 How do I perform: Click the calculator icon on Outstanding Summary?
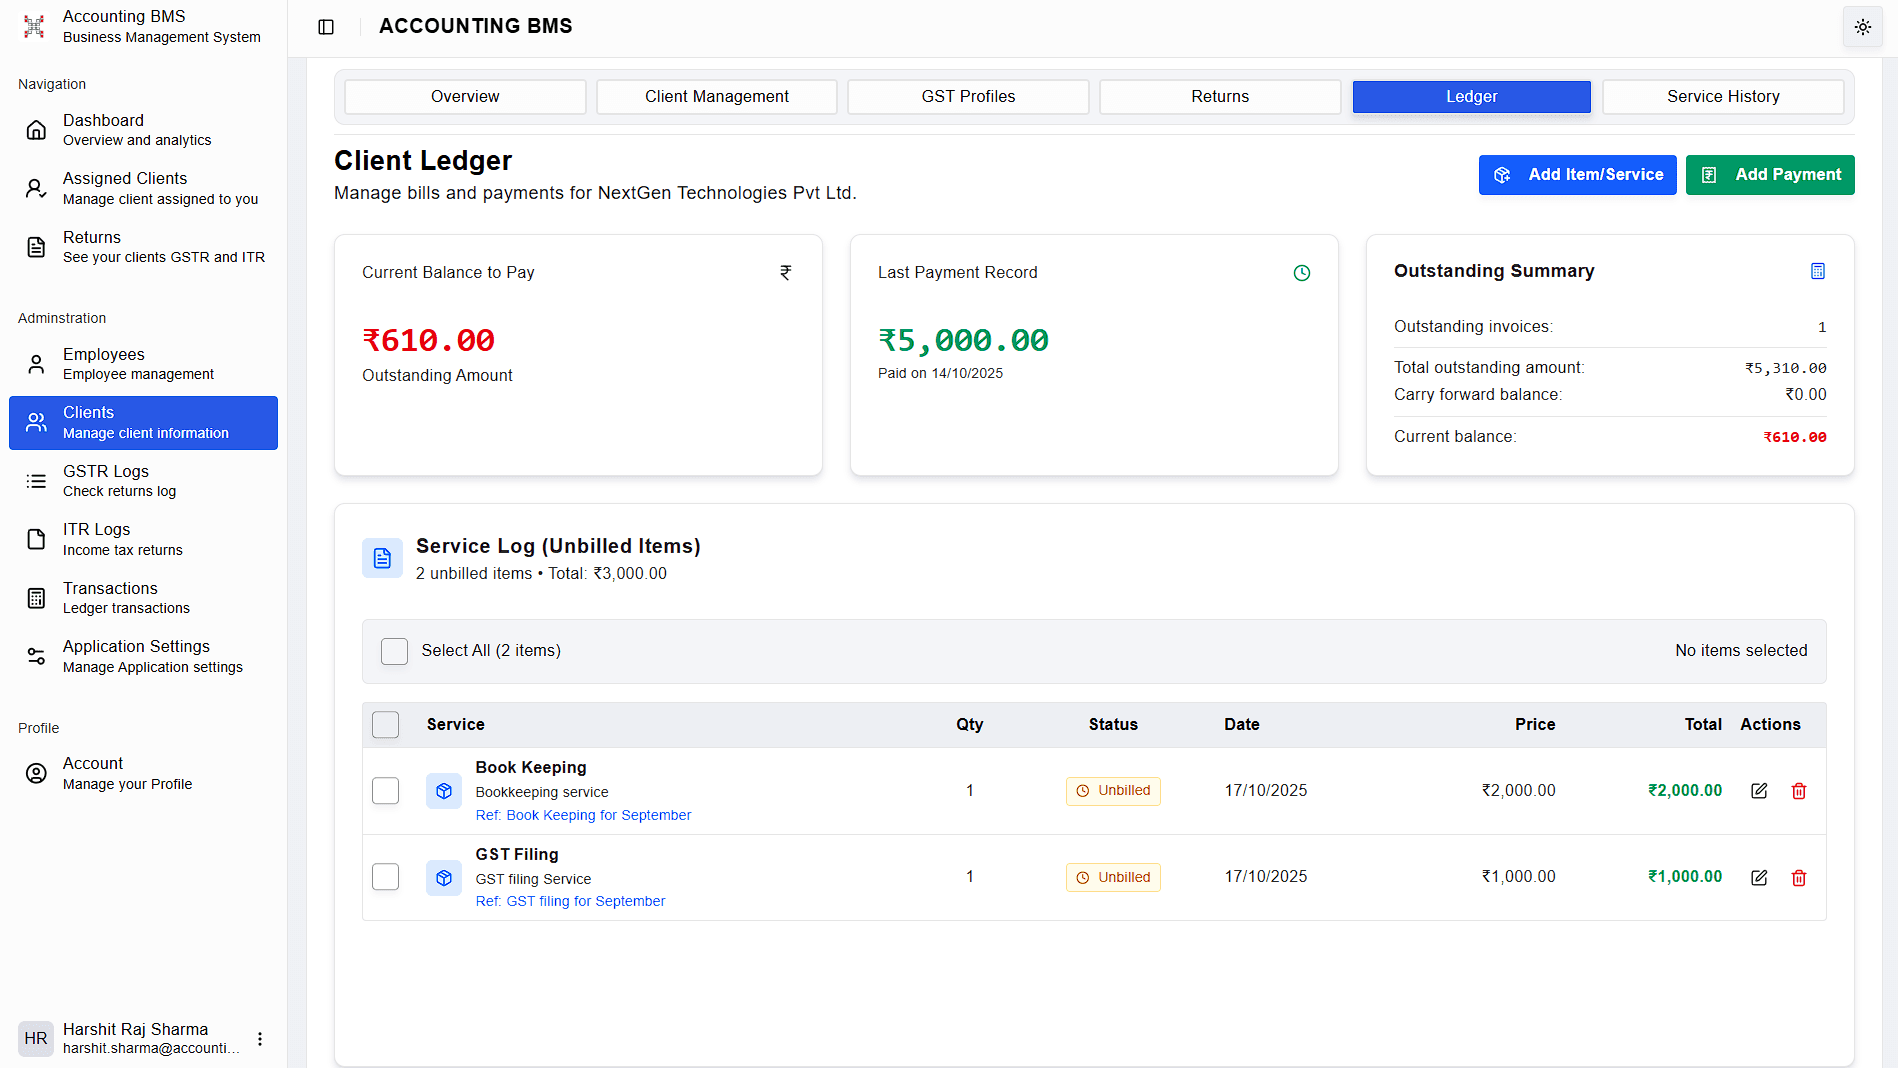pos(1818,270)
